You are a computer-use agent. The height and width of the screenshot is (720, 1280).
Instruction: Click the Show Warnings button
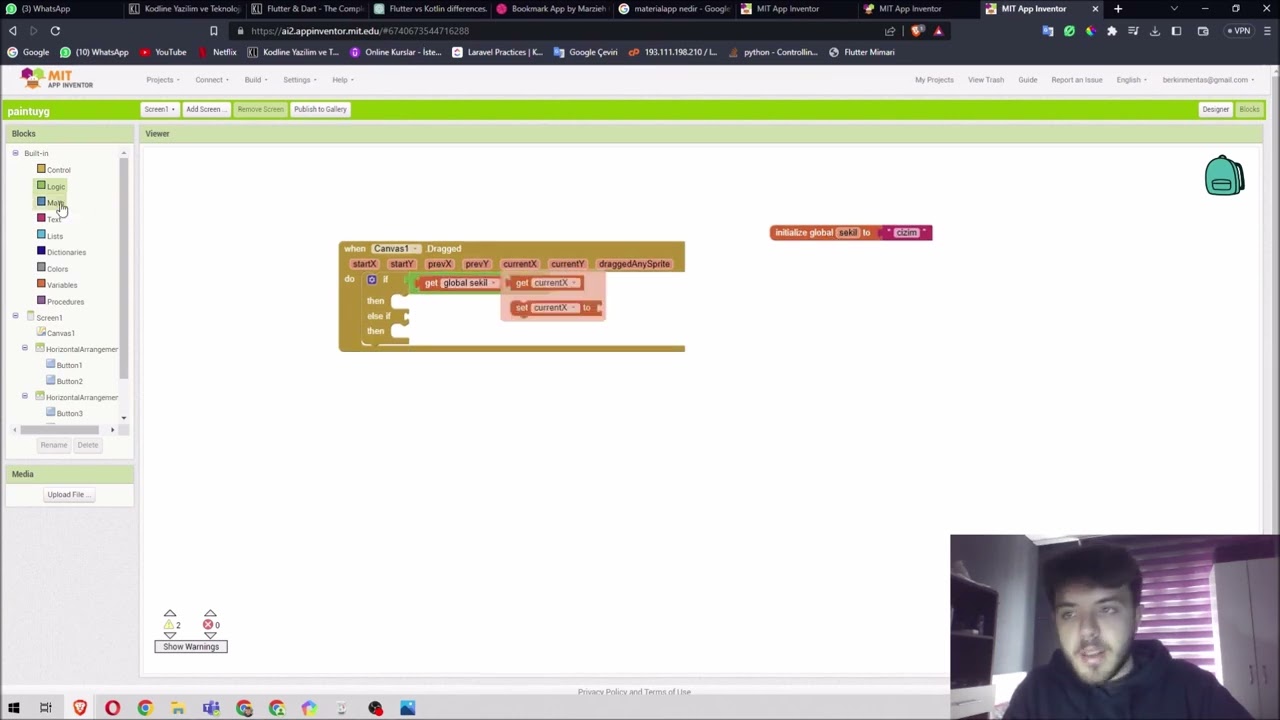(x=191, y=646)
